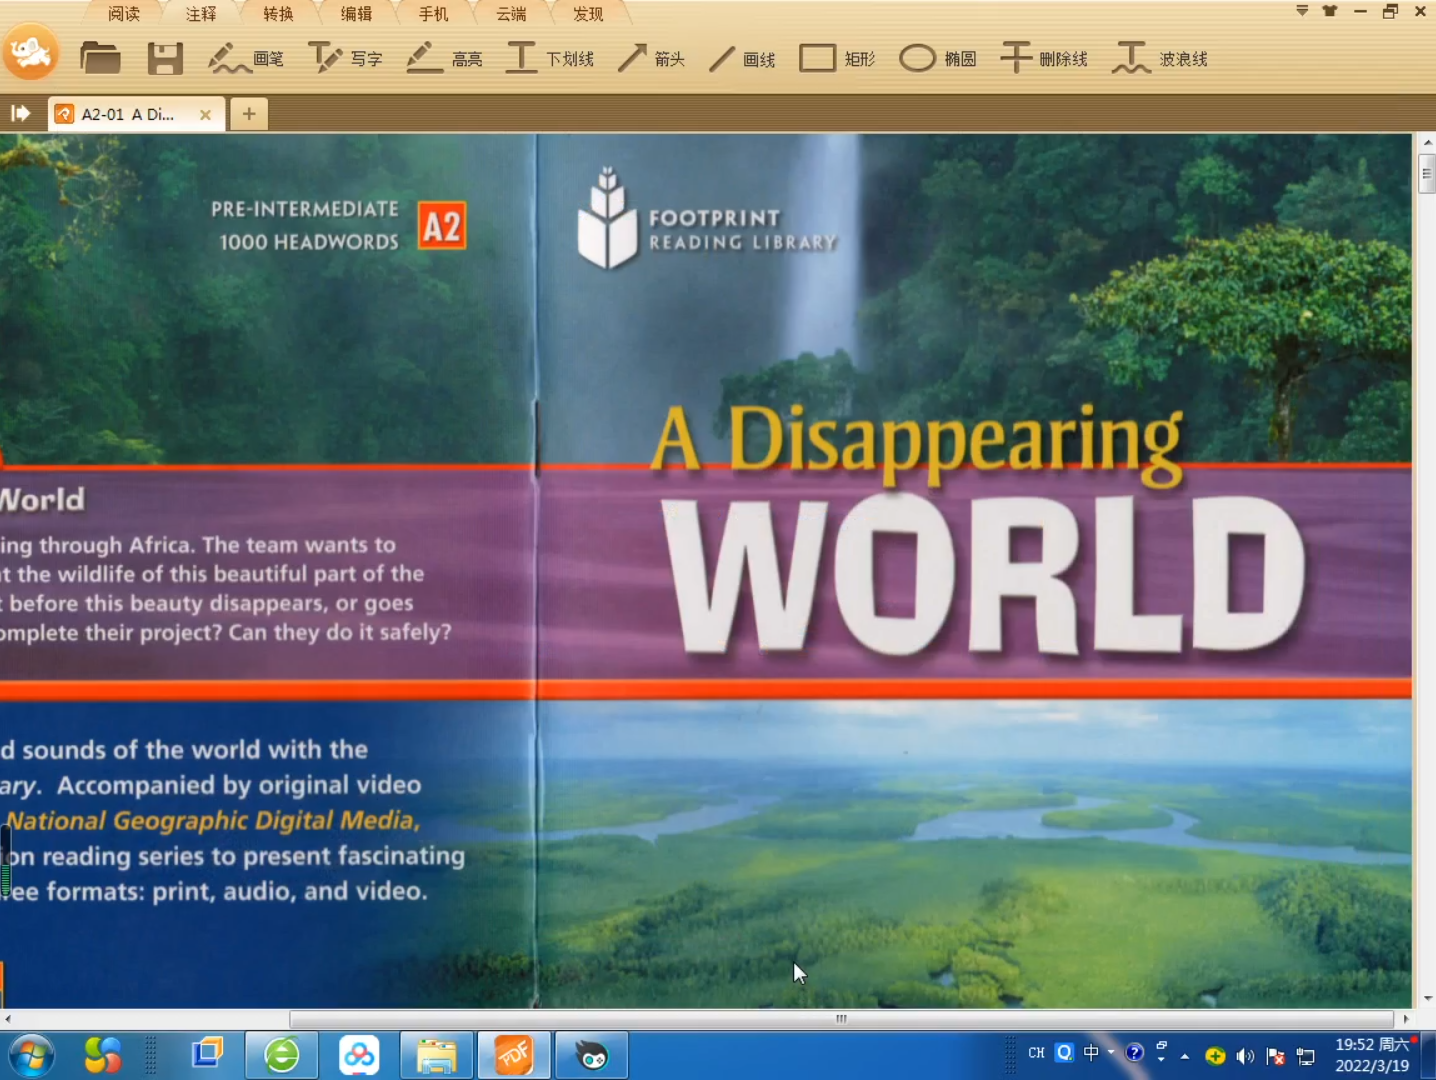The image size is (1436, 1080).
Task: Open the 编辑 edit tab
Action: click(356, 14)
